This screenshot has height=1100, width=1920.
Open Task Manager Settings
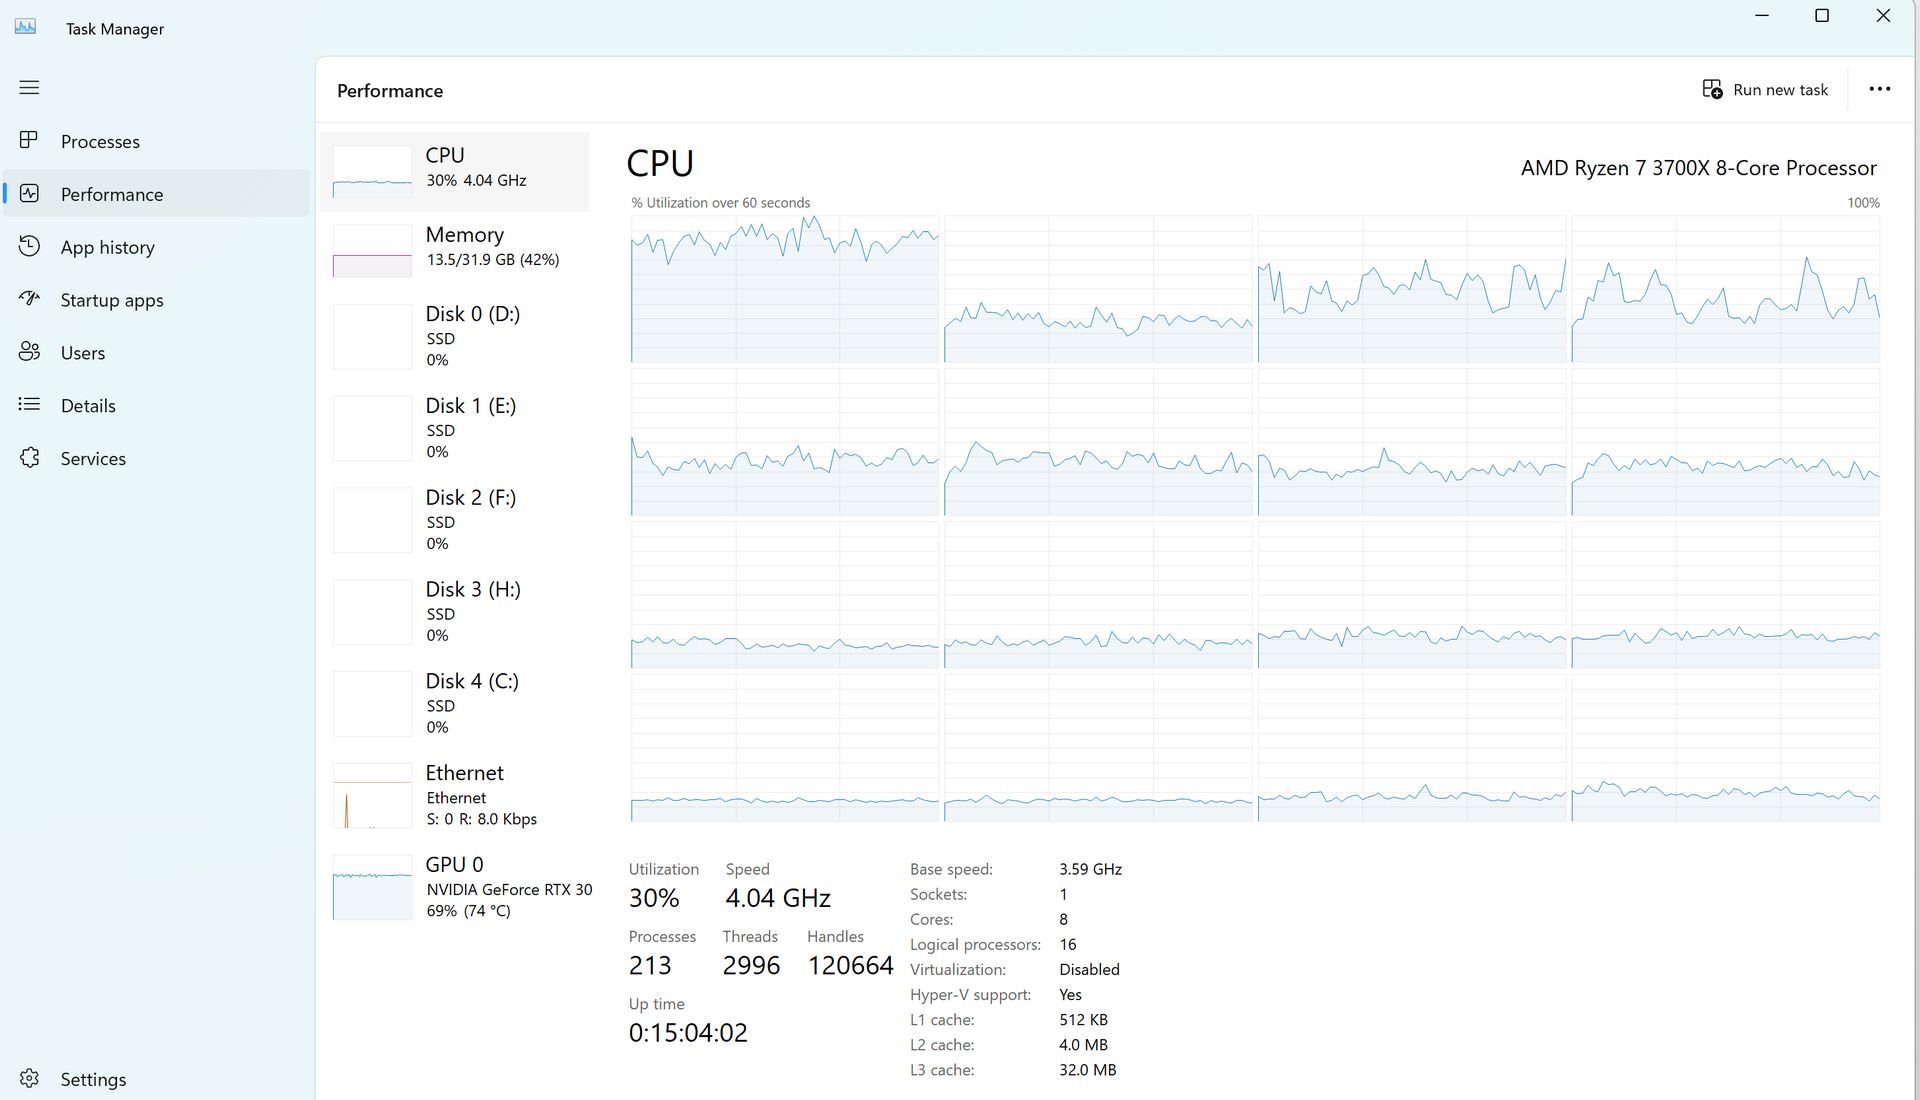click(x=93, y=1079)
